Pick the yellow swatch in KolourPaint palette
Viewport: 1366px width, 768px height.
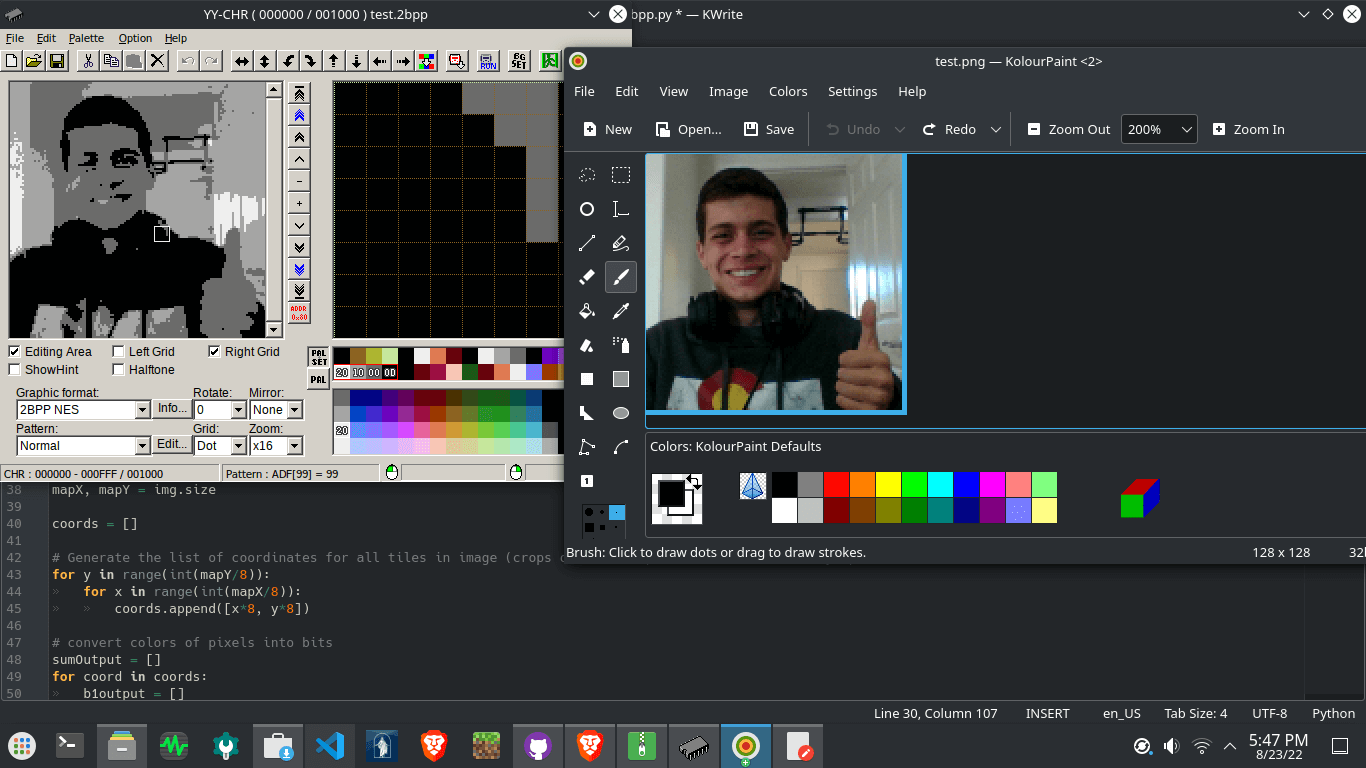888,485
